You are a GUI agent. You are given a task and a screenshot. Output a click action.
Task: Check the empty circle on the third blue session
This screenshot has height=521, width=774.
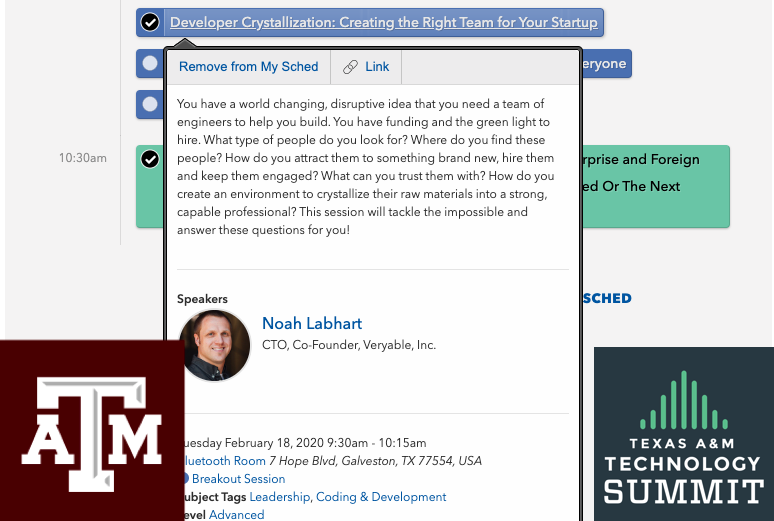point(150,104)
